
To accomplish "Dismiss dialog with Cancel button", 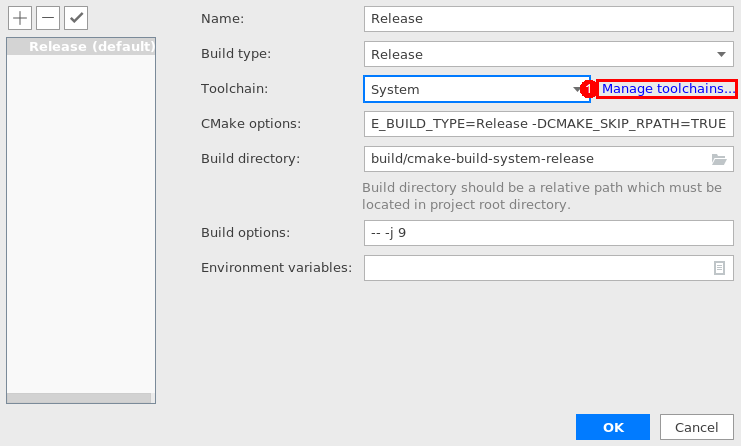I will (x=697, y=427).
